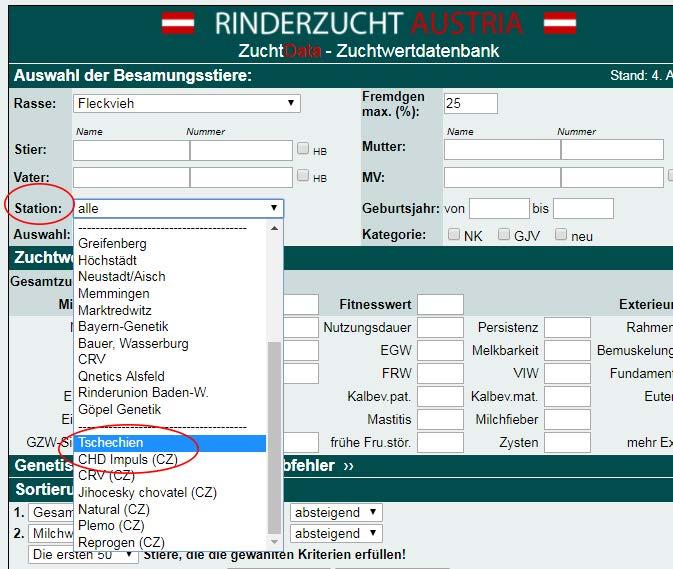Click the frühe Fru.stör. input field
673x569 pixels.
[x=440, y=442]
